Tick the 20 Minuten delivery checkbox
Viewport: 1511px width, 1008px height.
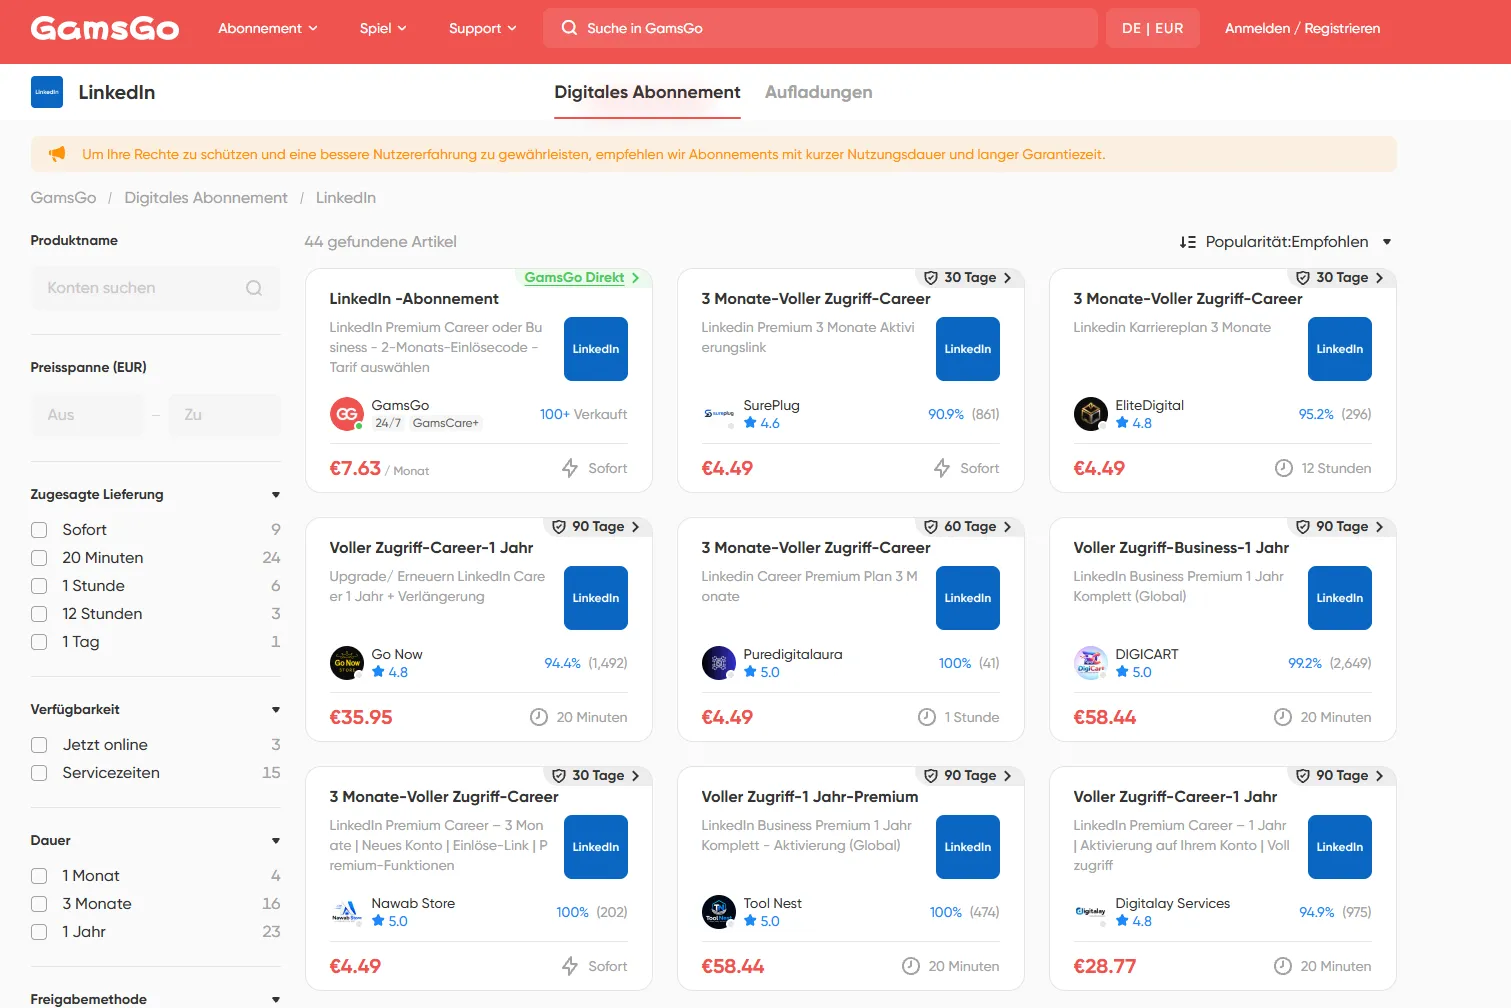[x=39, y=558]
